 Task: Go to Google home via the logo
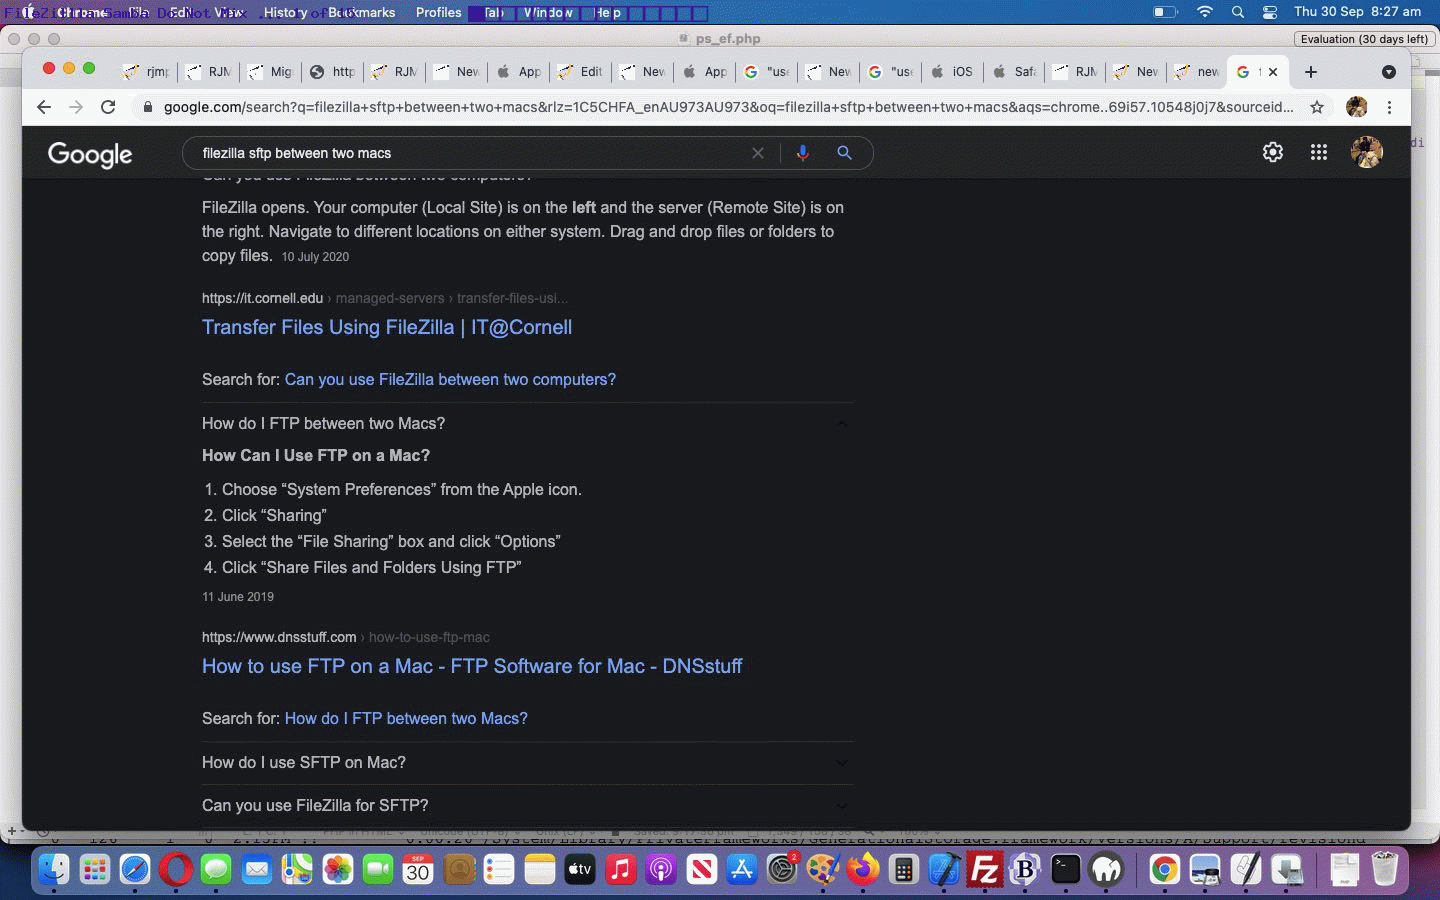pos(90,154)
